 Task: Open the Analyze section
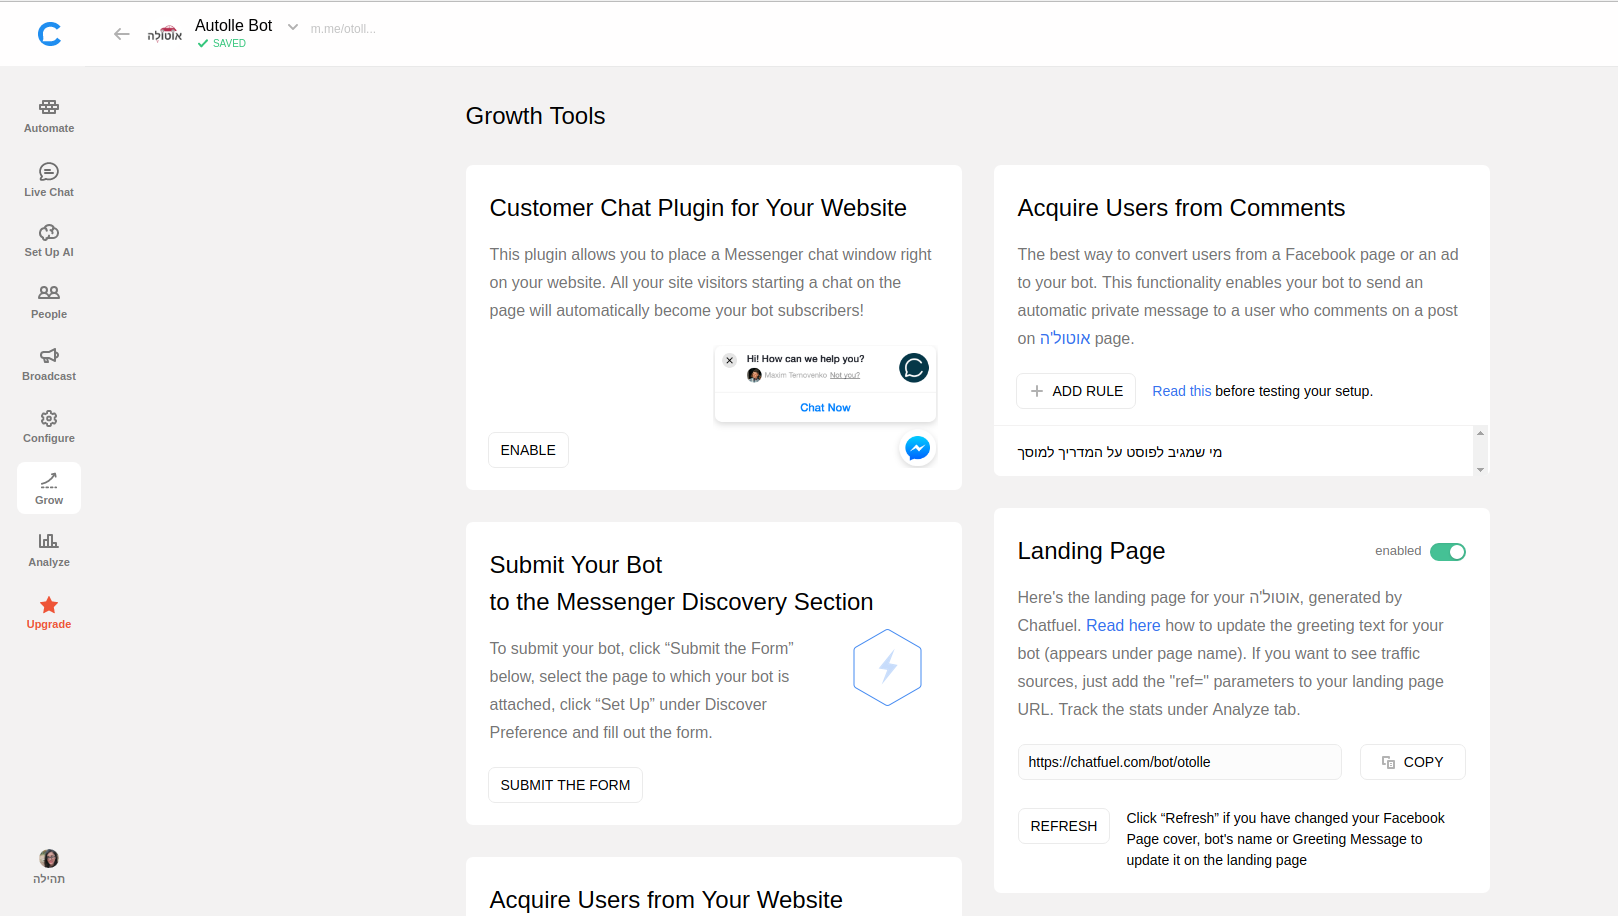click(x=49, y=550)
